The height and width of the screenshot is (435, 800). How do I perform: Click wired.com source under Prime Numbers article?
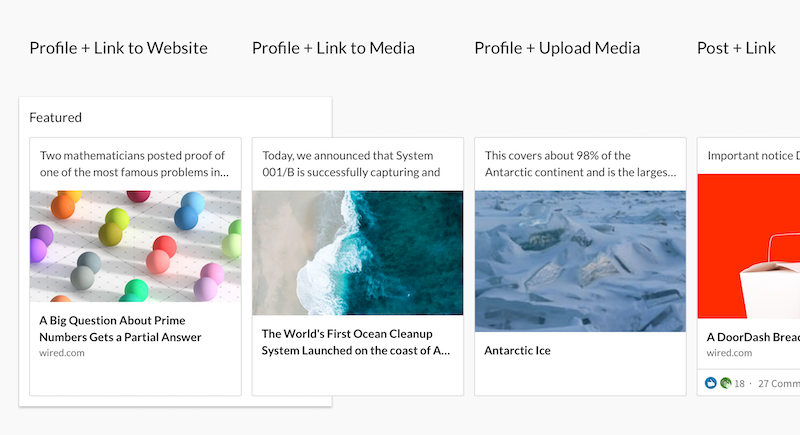(62, 353)
